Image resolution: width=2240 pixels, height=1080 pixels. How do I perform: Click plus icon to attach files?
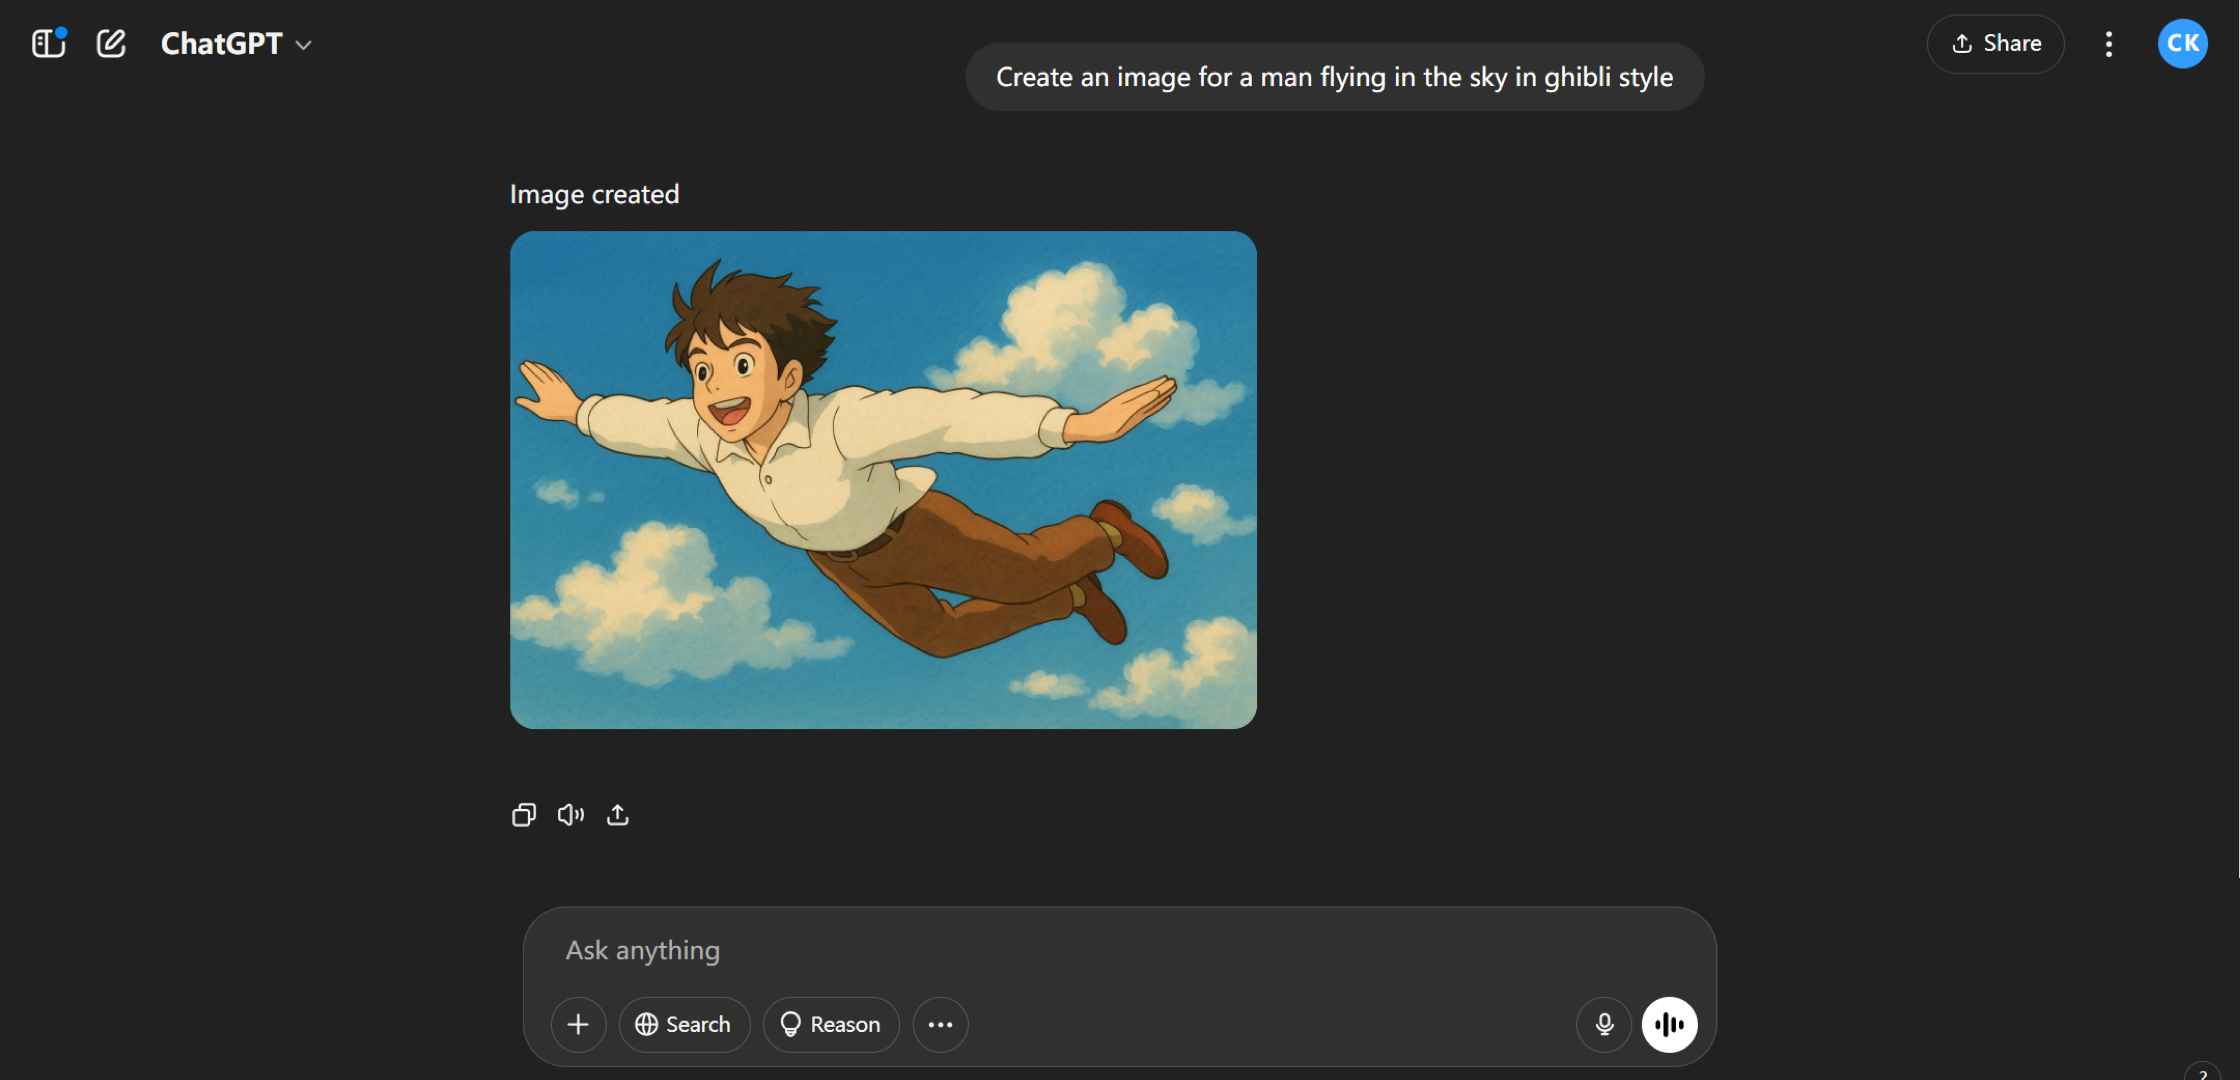pos(578,1024)
